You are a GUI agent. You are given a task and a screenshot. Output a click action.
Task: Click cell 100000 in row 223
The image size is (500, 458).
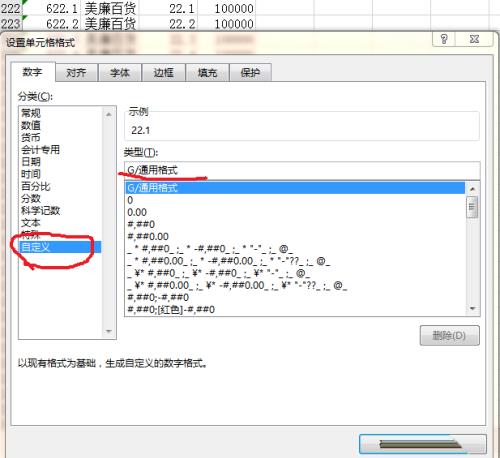pyautogui.click(x=227, y=24)
